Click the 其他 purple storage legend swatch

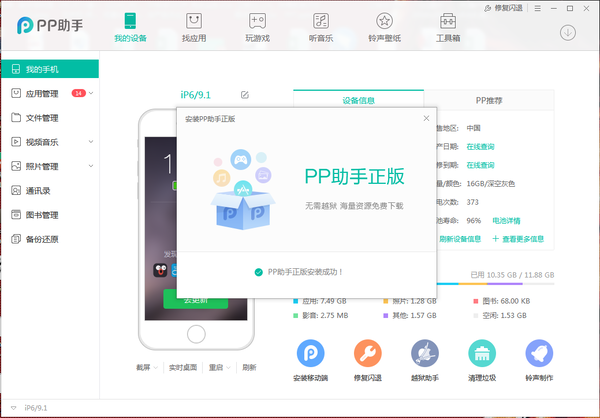click(386, 316)
